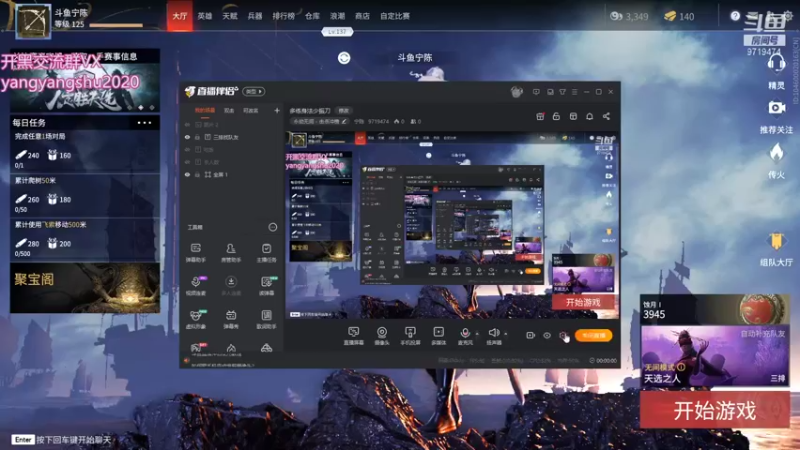Screen dimensions: 800x450
Task: Open the 大厅 lobby tab
Action: 180,16
